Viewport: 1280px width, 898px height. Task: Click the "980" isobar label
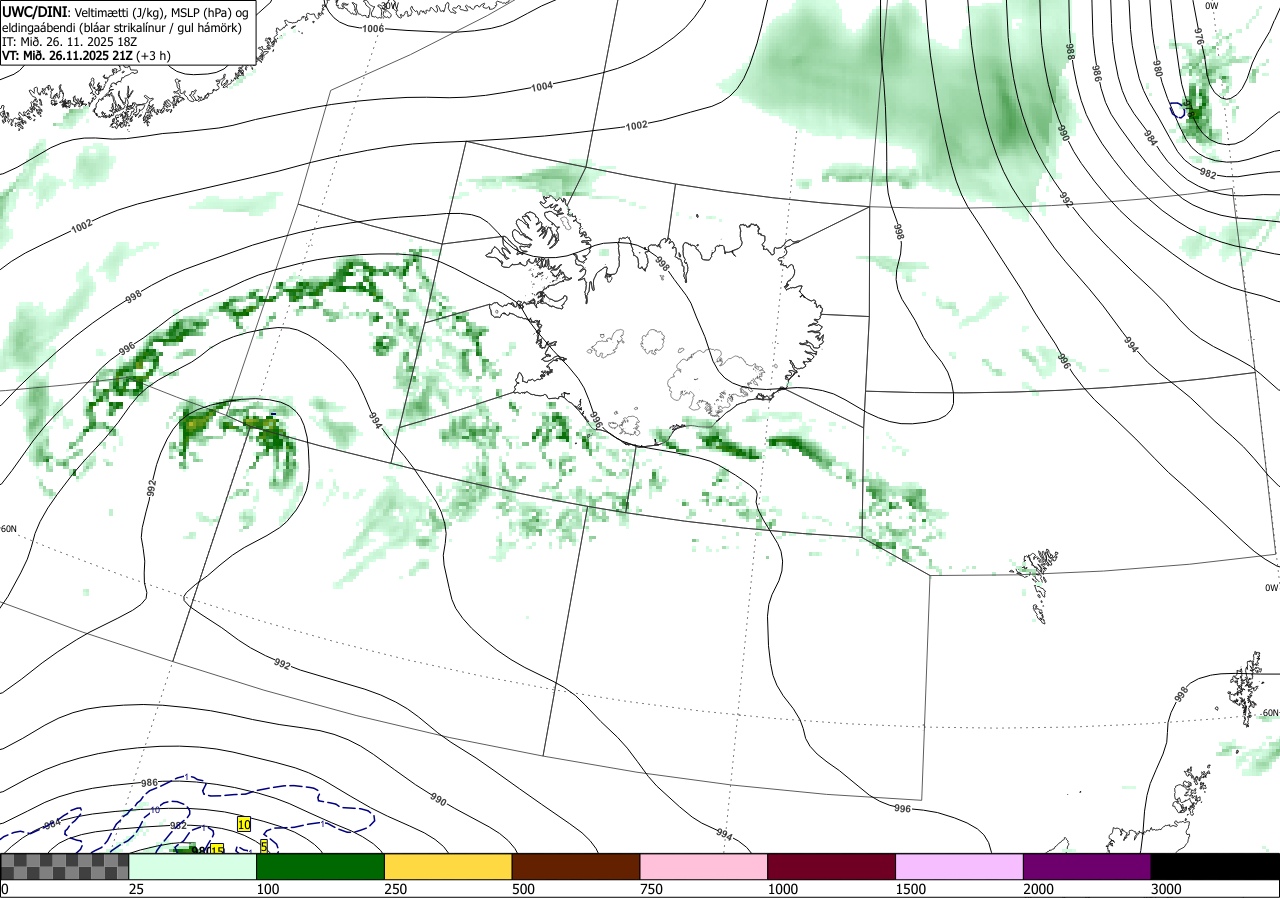(x=1158, y=71)
